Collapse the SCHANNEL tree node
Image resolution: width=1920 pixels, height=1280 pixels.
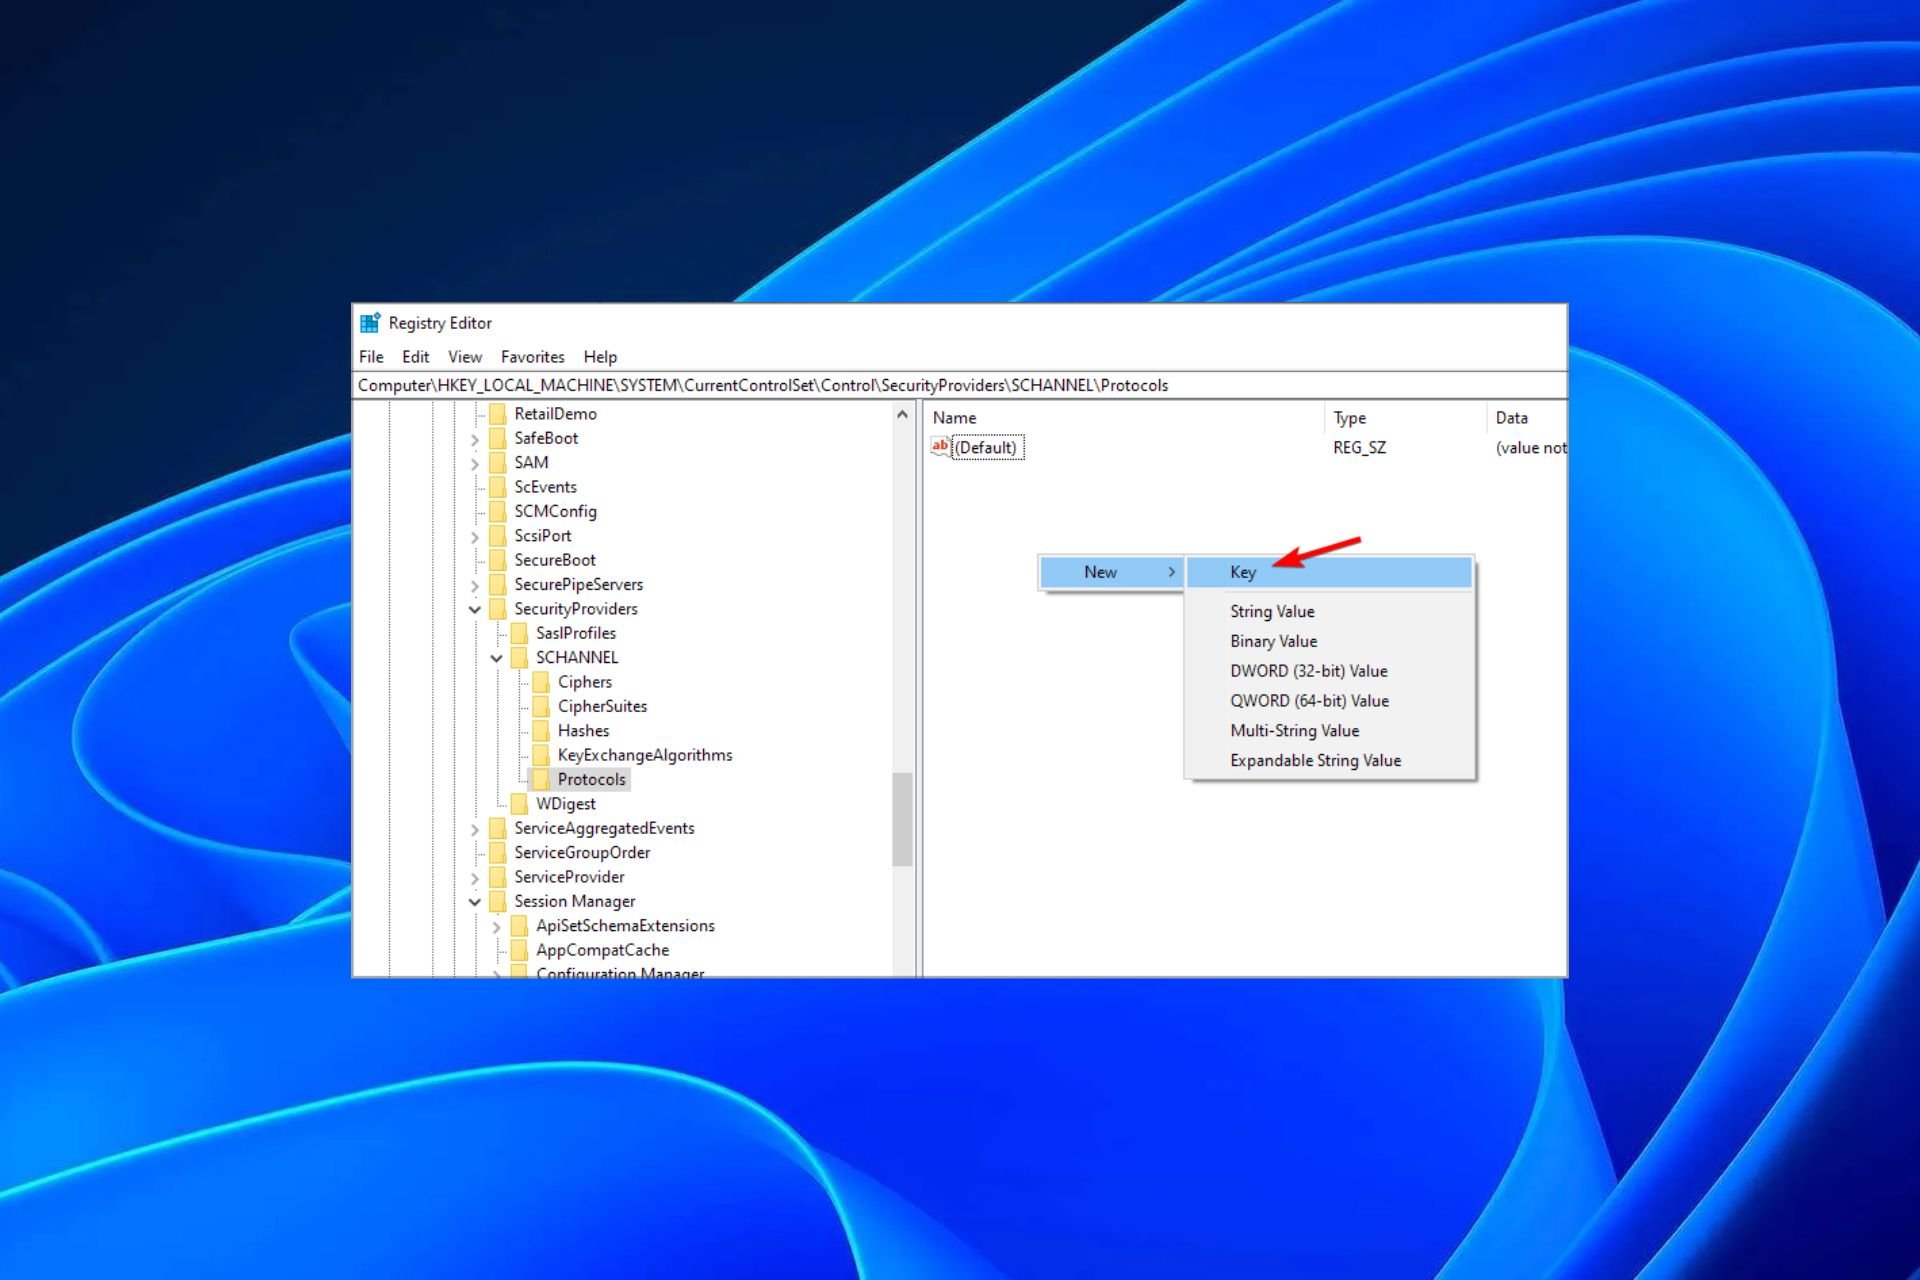[496, 658]
